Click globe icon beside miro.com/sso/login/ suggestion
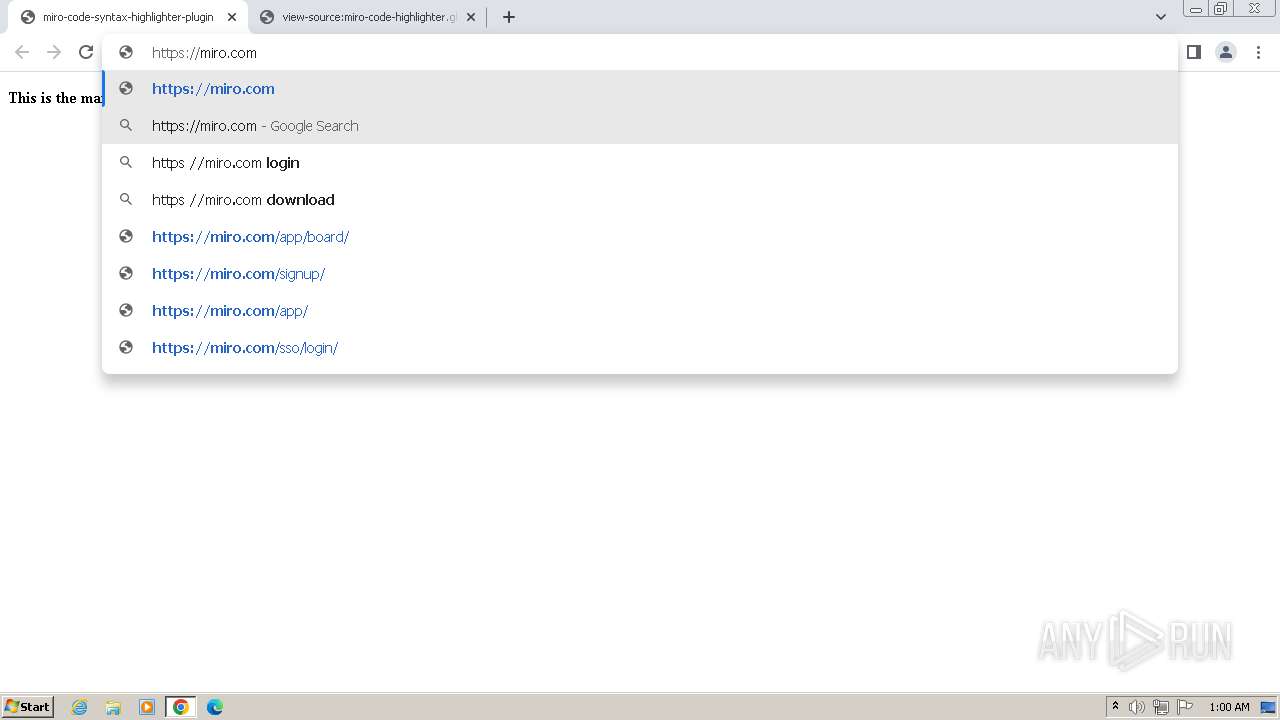 [x=126, y=347]
